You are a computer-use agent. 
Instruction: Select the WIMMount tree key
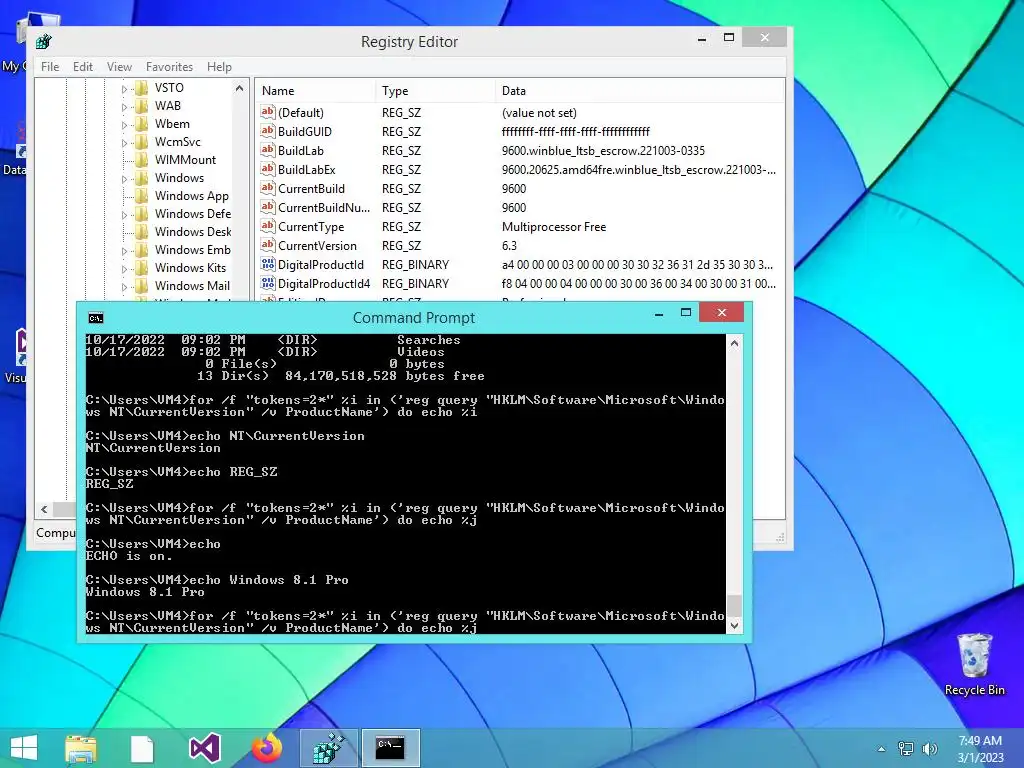(x=185, y=160)
